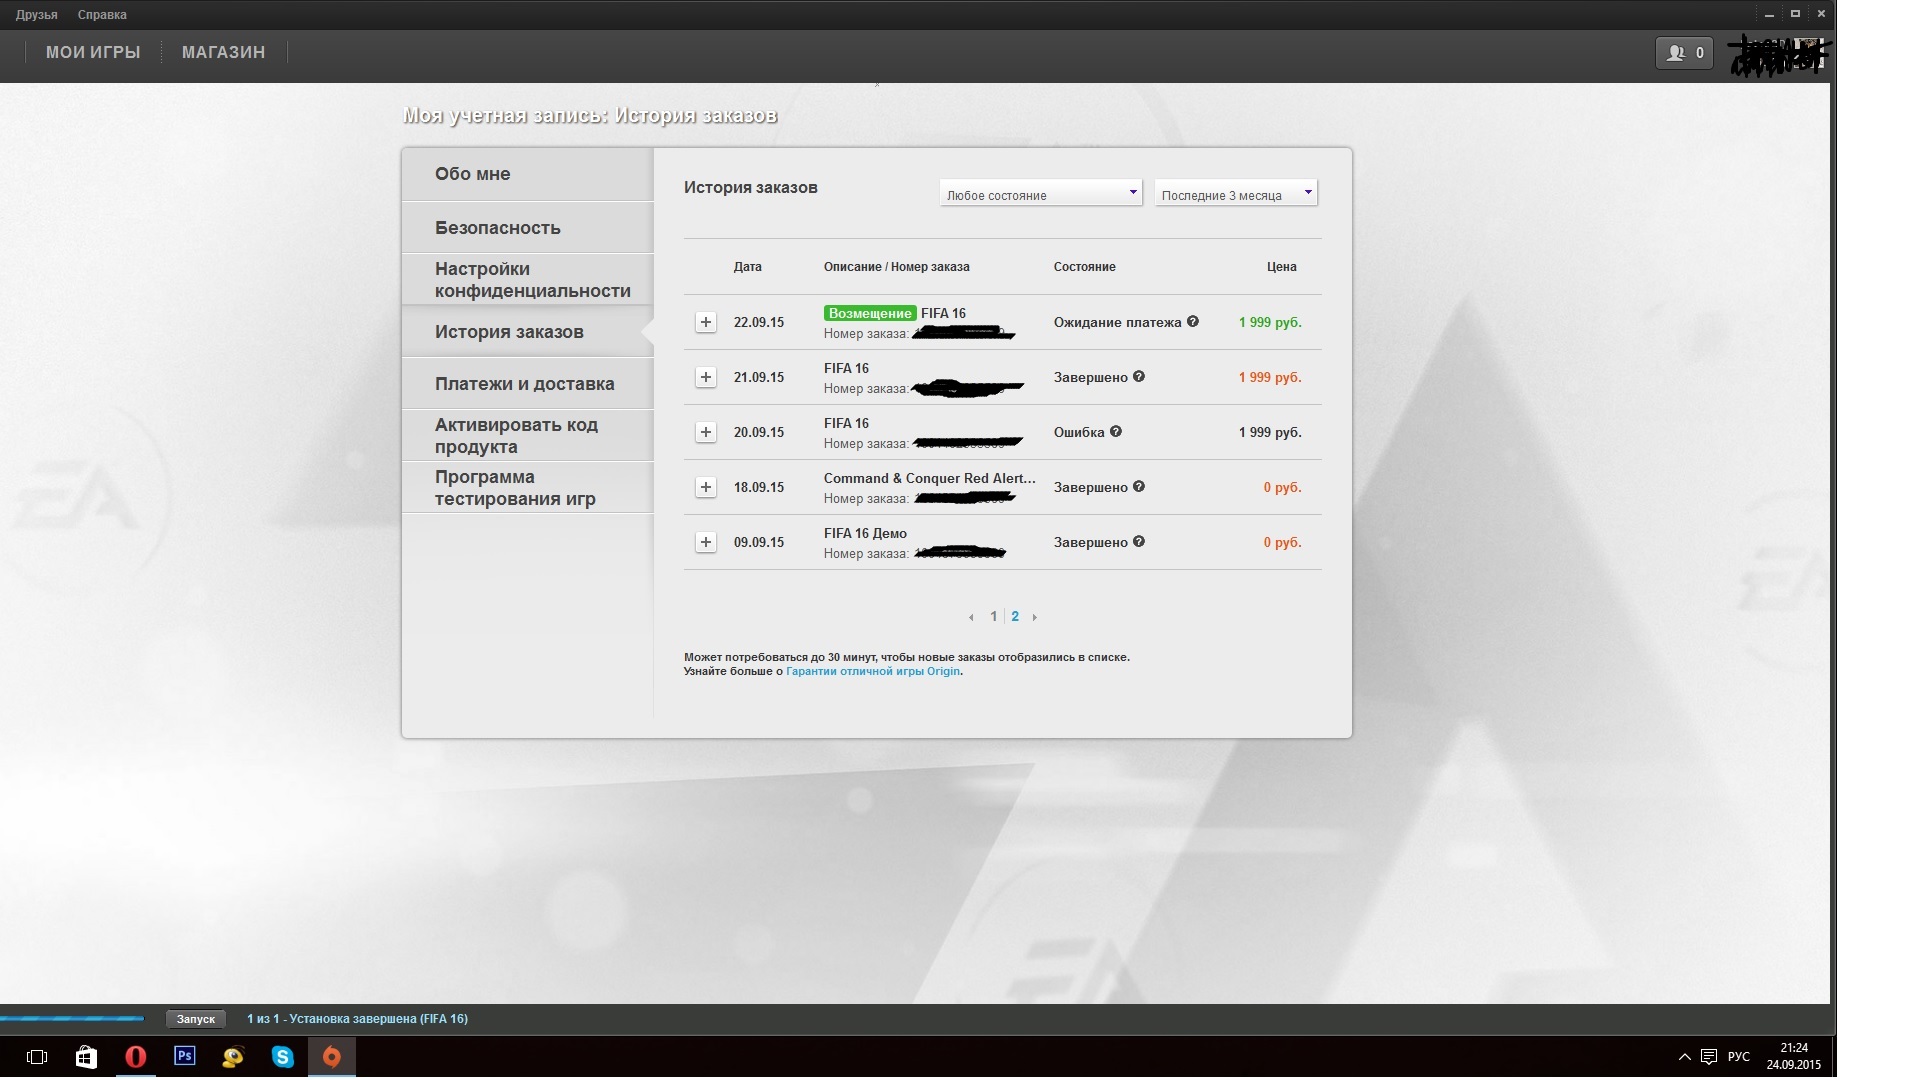This screenshot has width=1920, height=1080.
Task: Go to previous orders page arrow
Action: 971,617
